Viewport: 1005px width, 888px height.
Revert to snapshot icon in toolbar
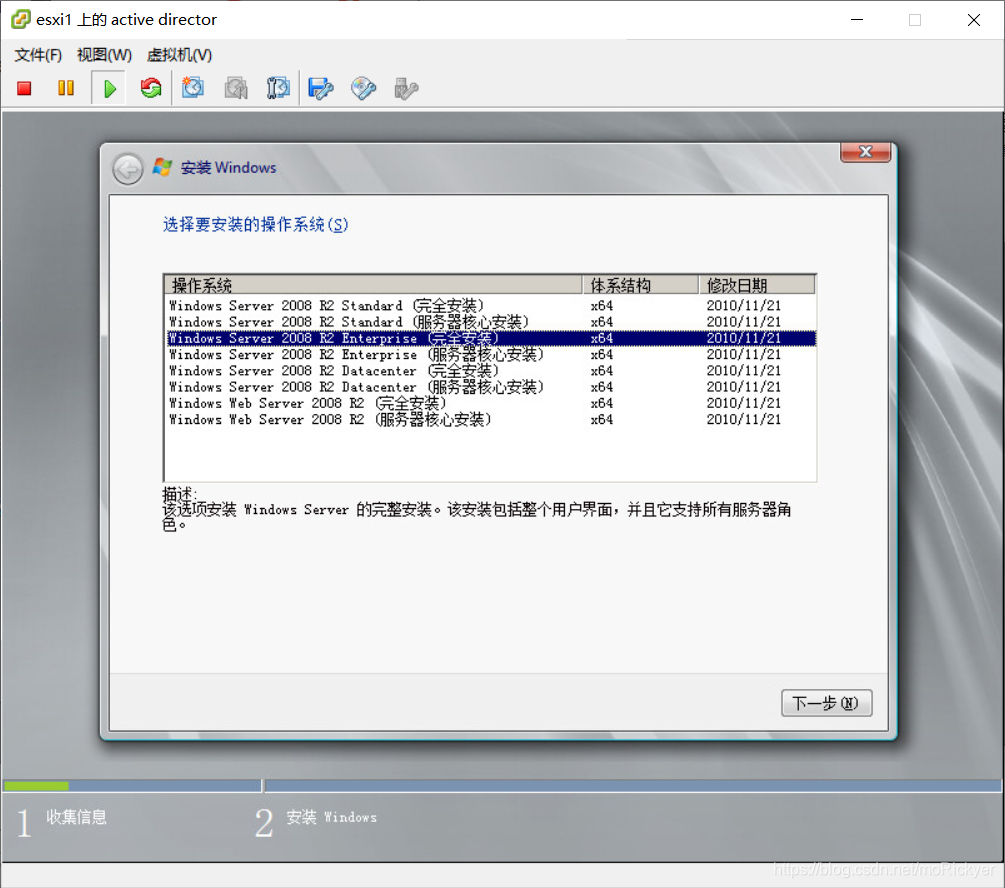[x=236, y=88]
